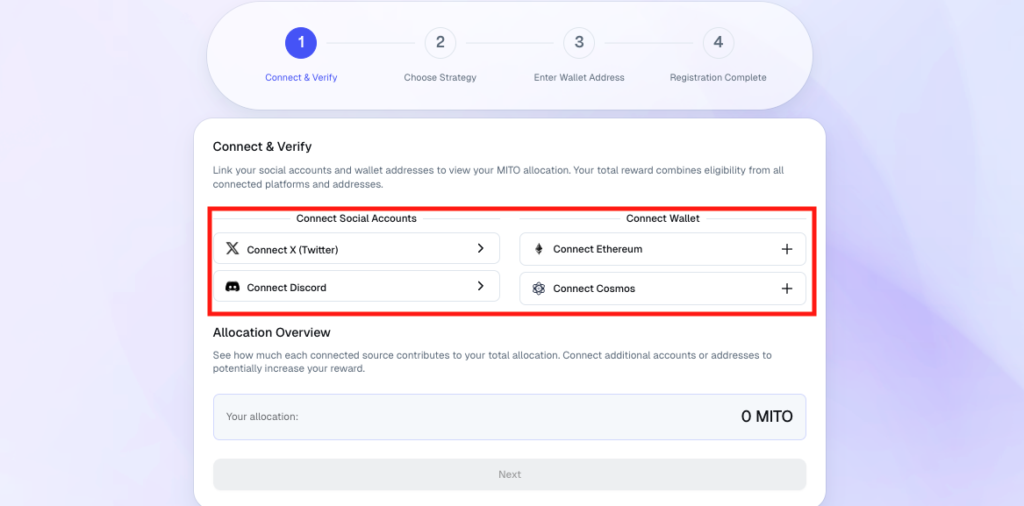Click the Ethereum diamond icon
The height and width of the screenshot is (506, 1024).
coord(539,249)
